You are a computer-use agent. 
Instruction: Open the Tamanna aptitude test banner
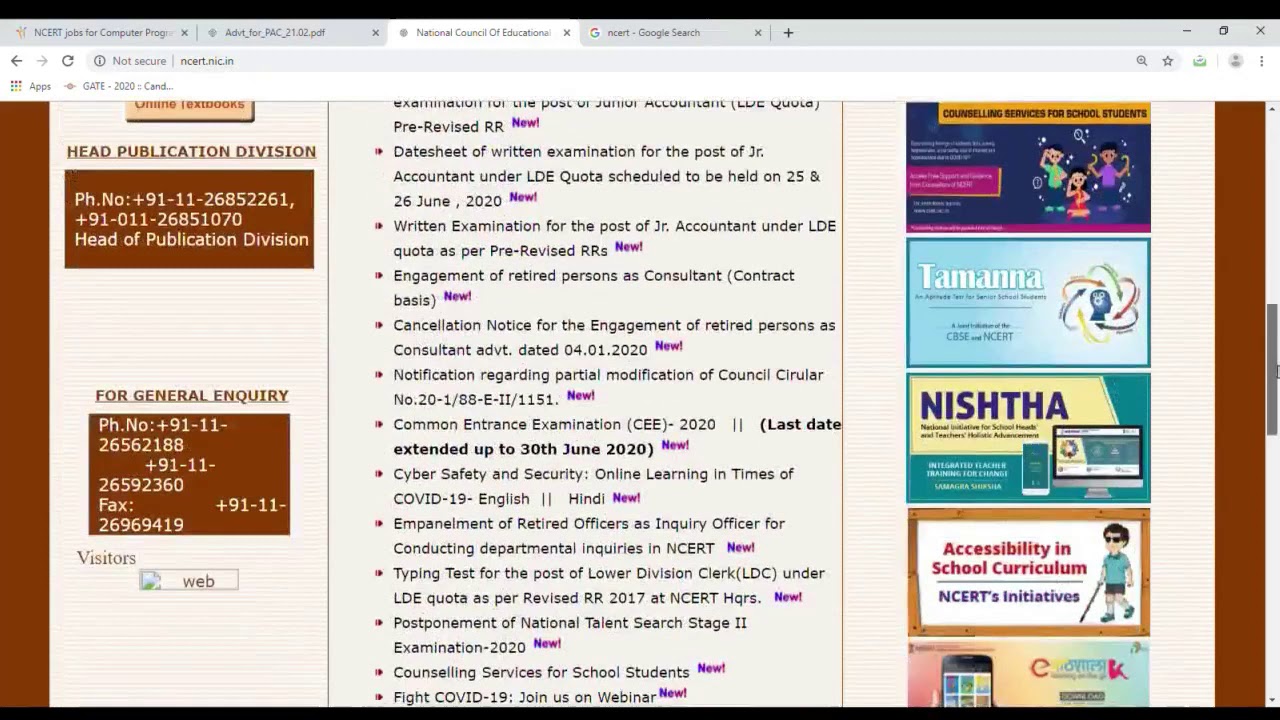[1028, 303]
